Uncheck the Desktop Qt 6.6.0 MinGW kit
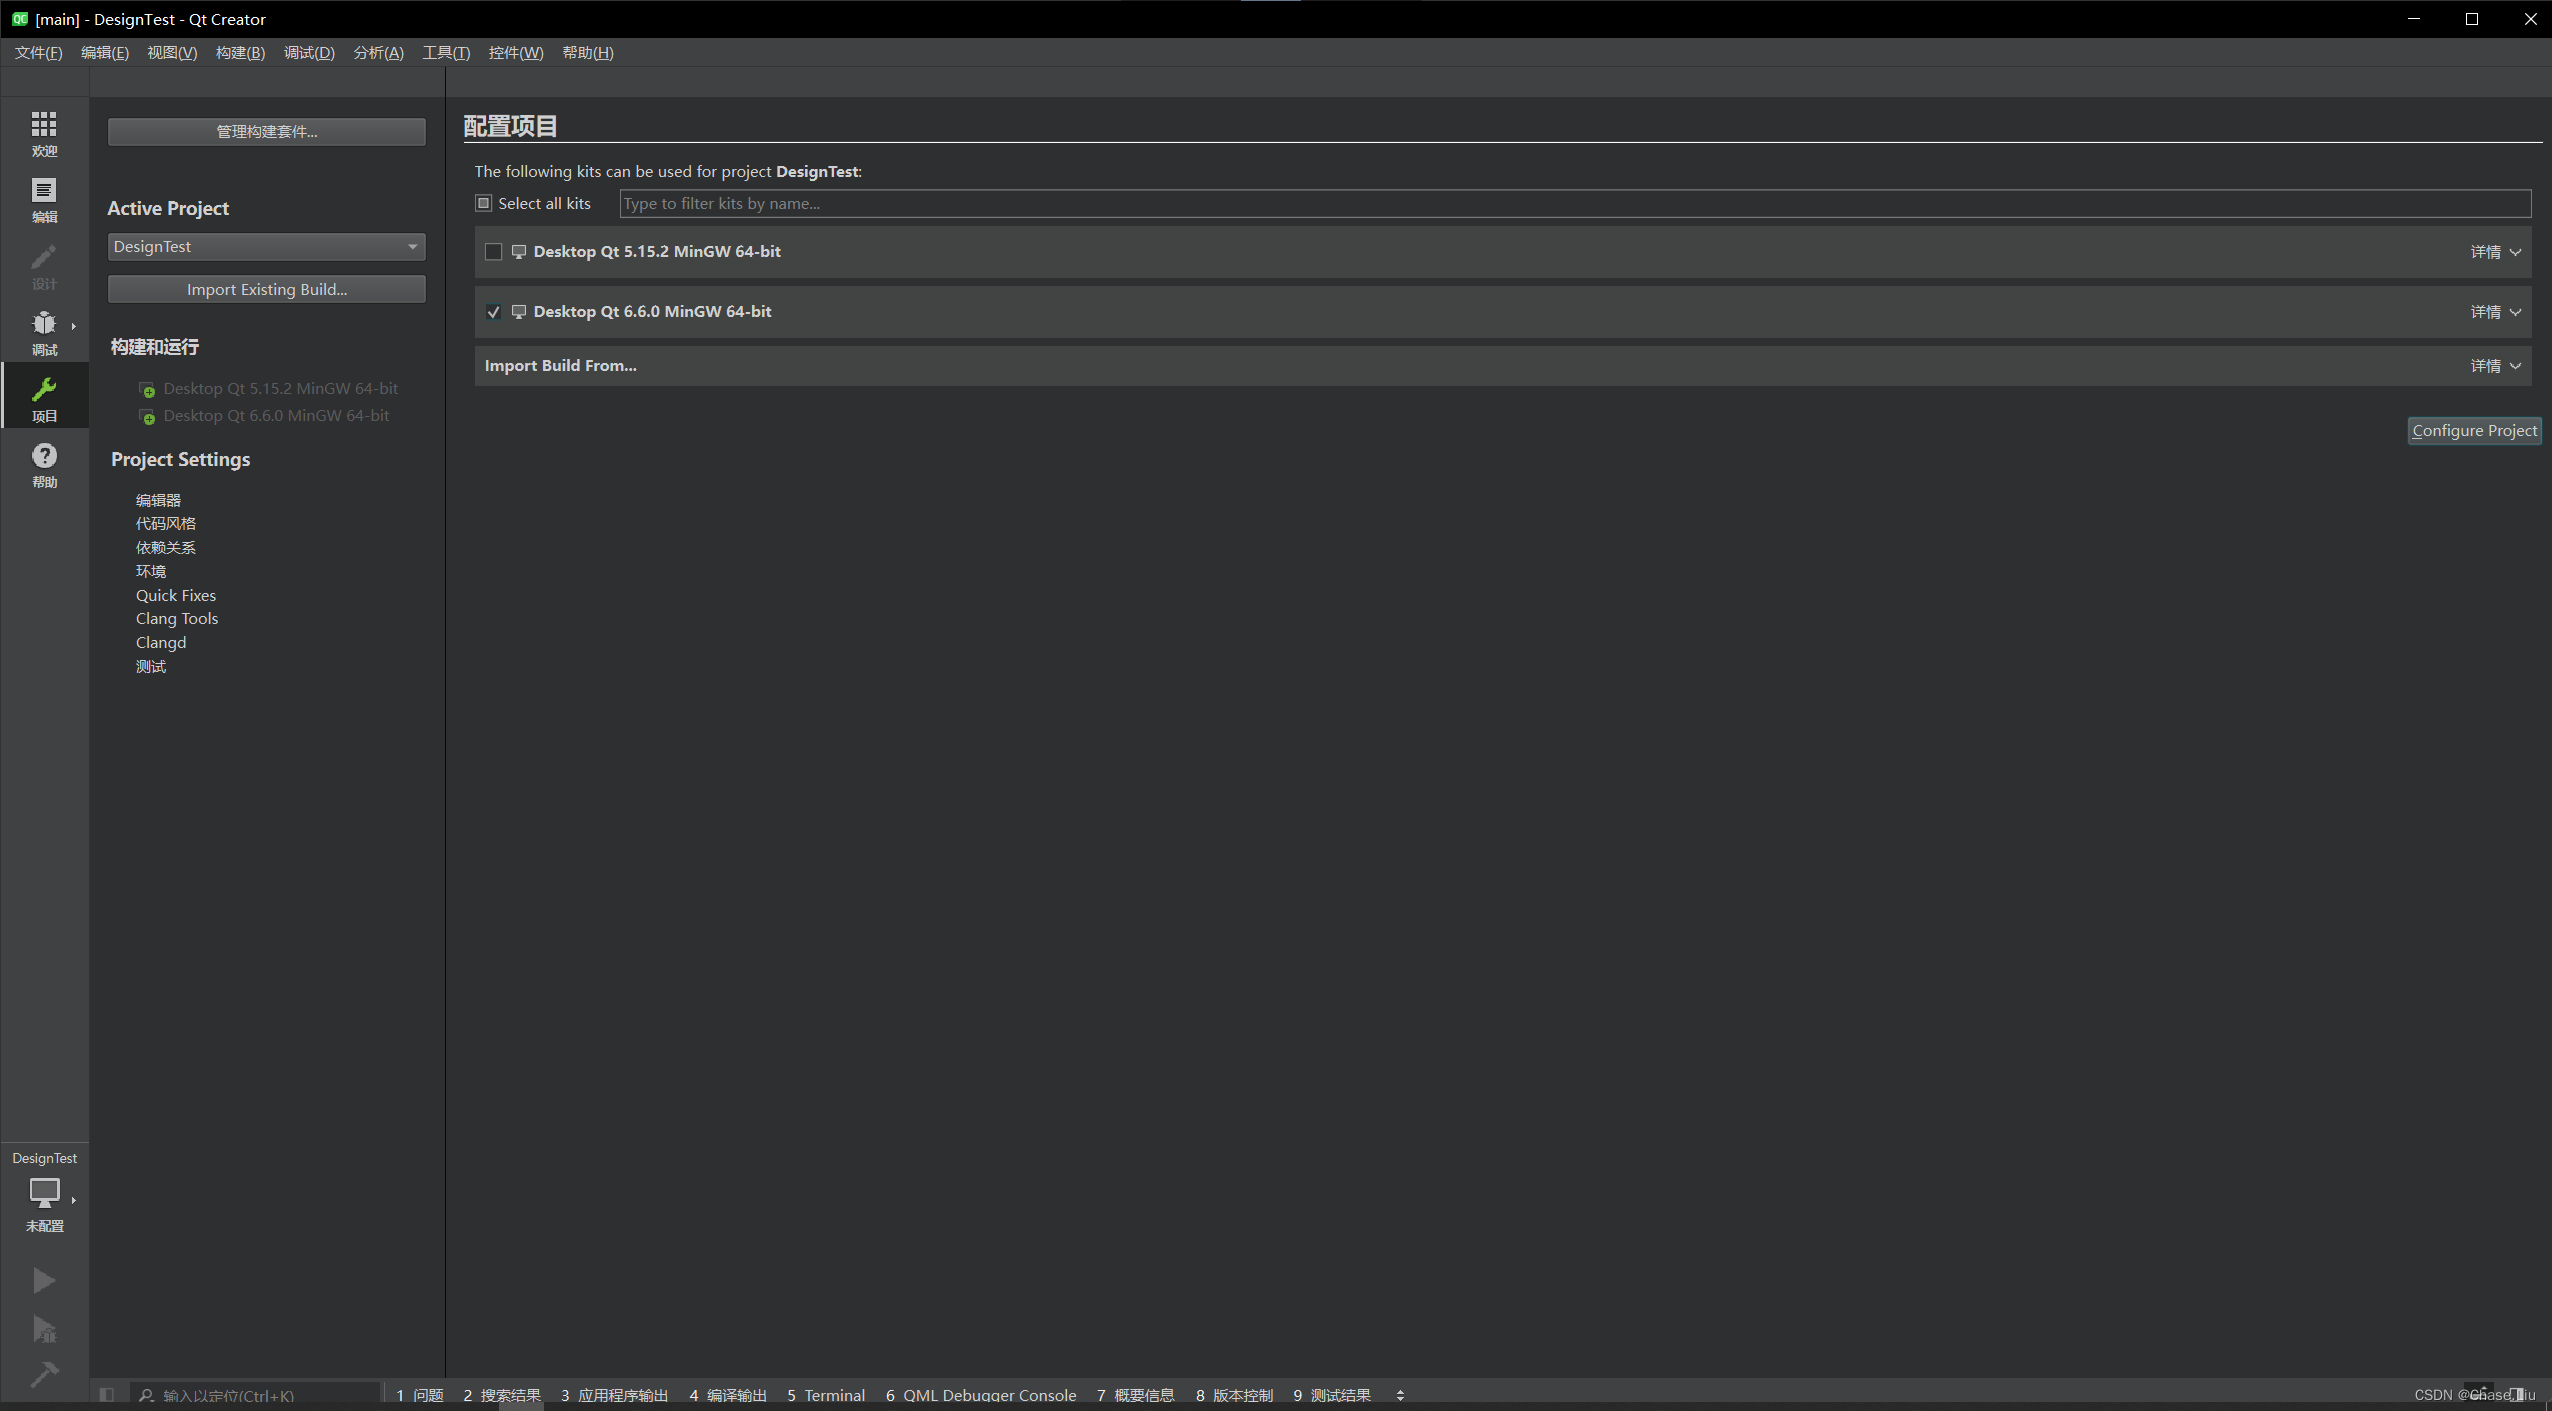Screen dimensions: 2552x1411 click(493, 312)
